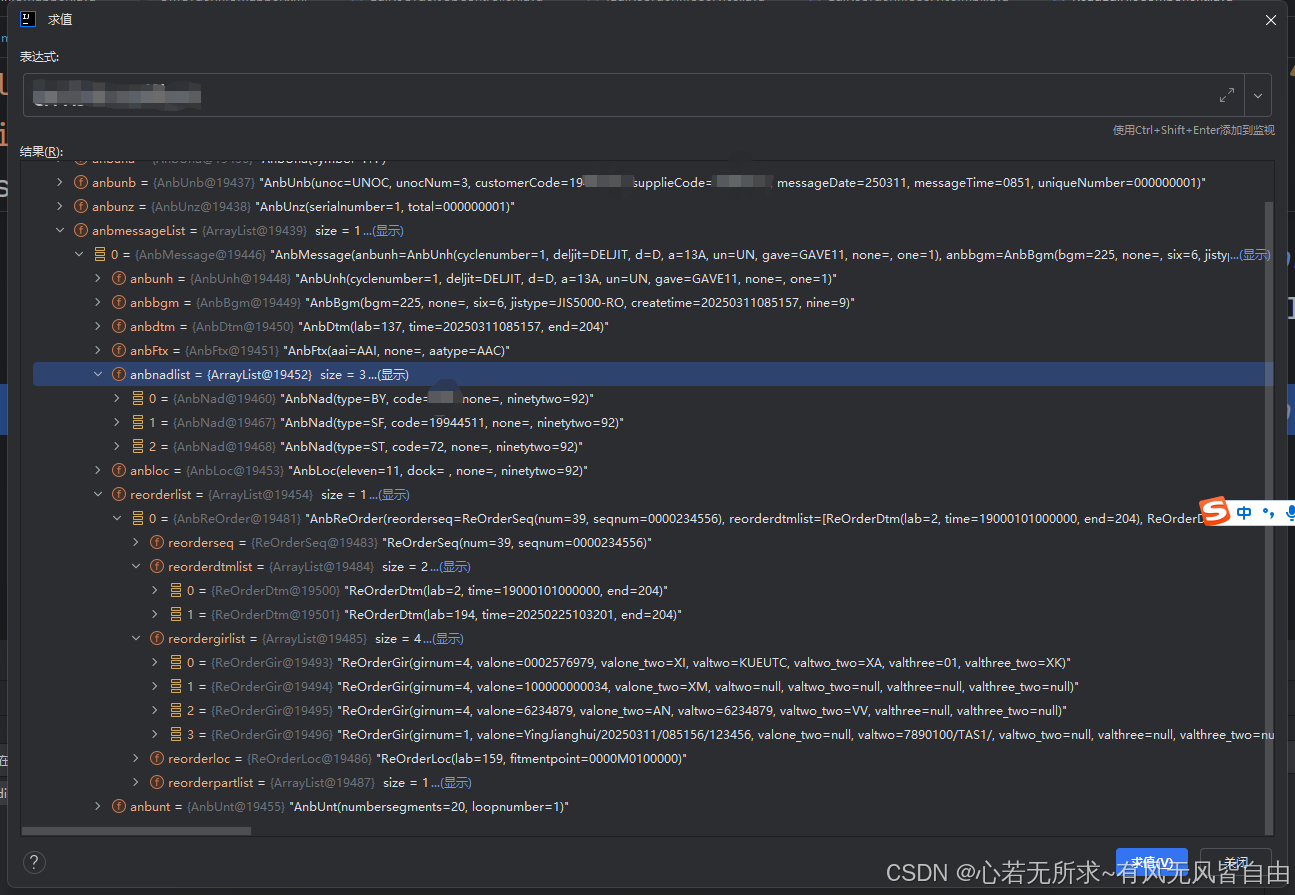Image resolution: width=1295 pixels, height=895 pixels.
Task: Click the help question mark icon
Action: [35, 862]
